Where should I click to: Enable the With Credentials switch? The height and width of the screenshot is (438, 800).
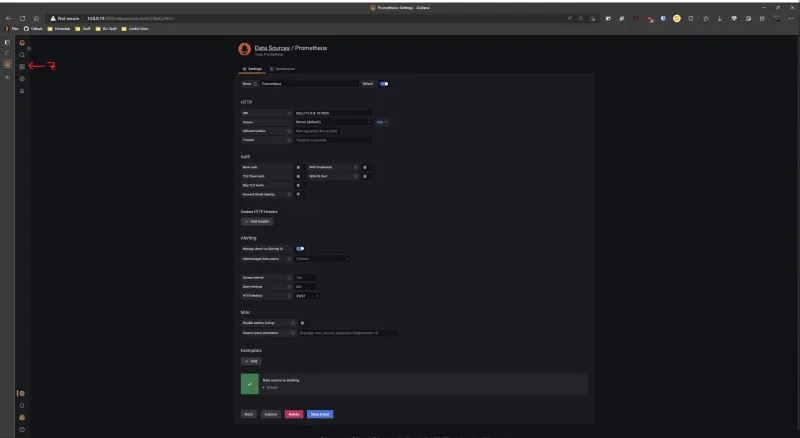tap(365, 167)
